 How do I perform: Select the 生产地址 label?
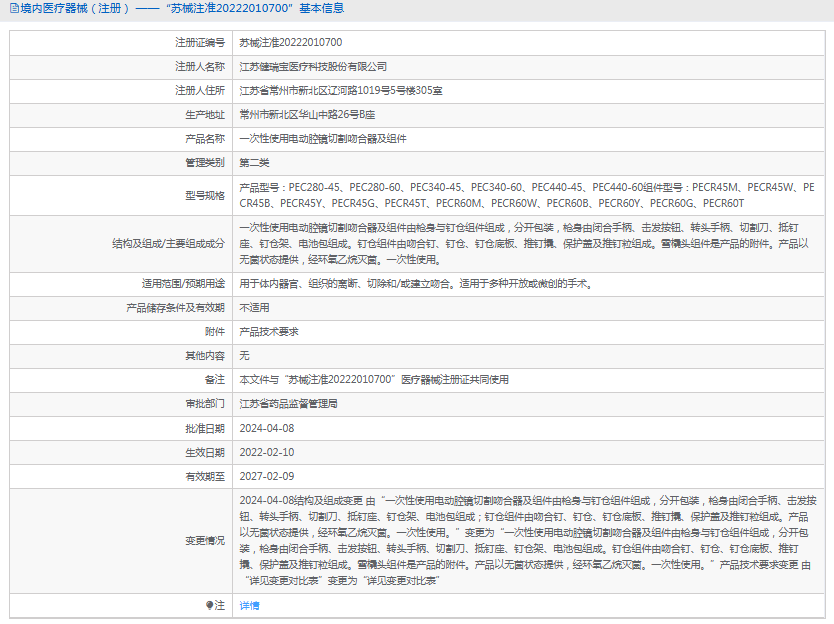(x=205, y=115)
